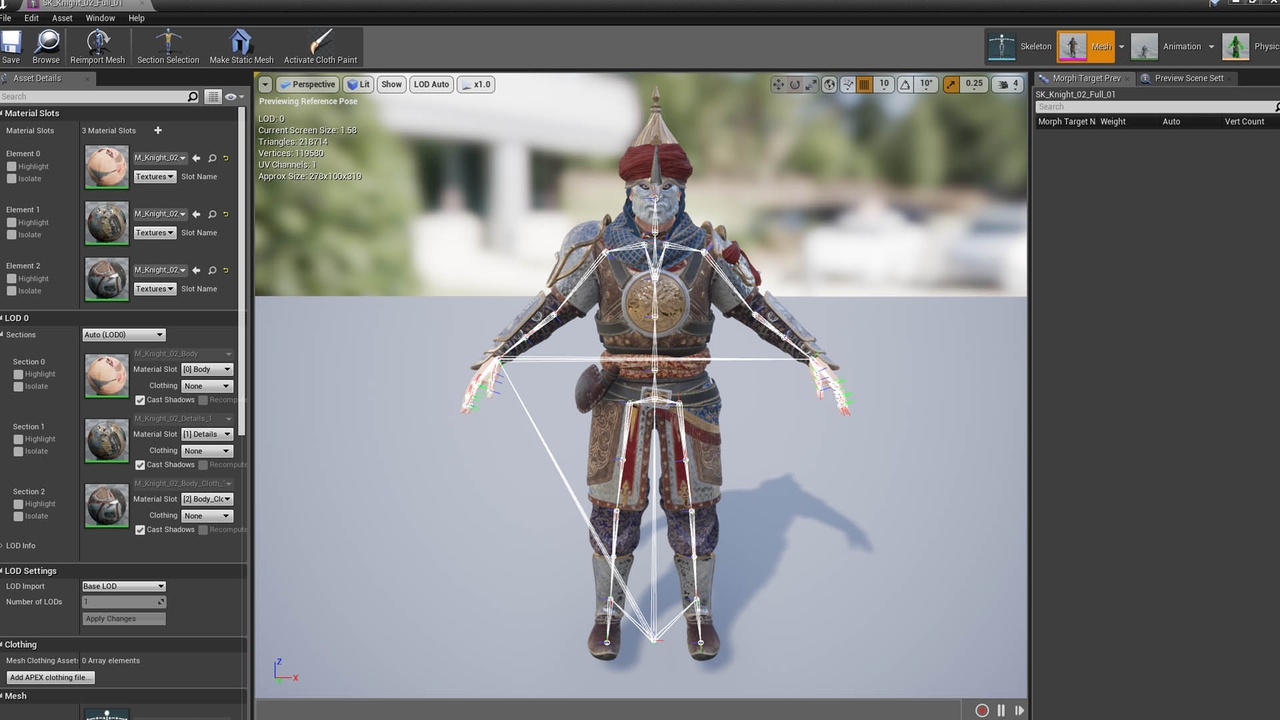1280x720 pixels.
Task: Enable Highlight checkbox for Element 0
Action: point(12,167)
